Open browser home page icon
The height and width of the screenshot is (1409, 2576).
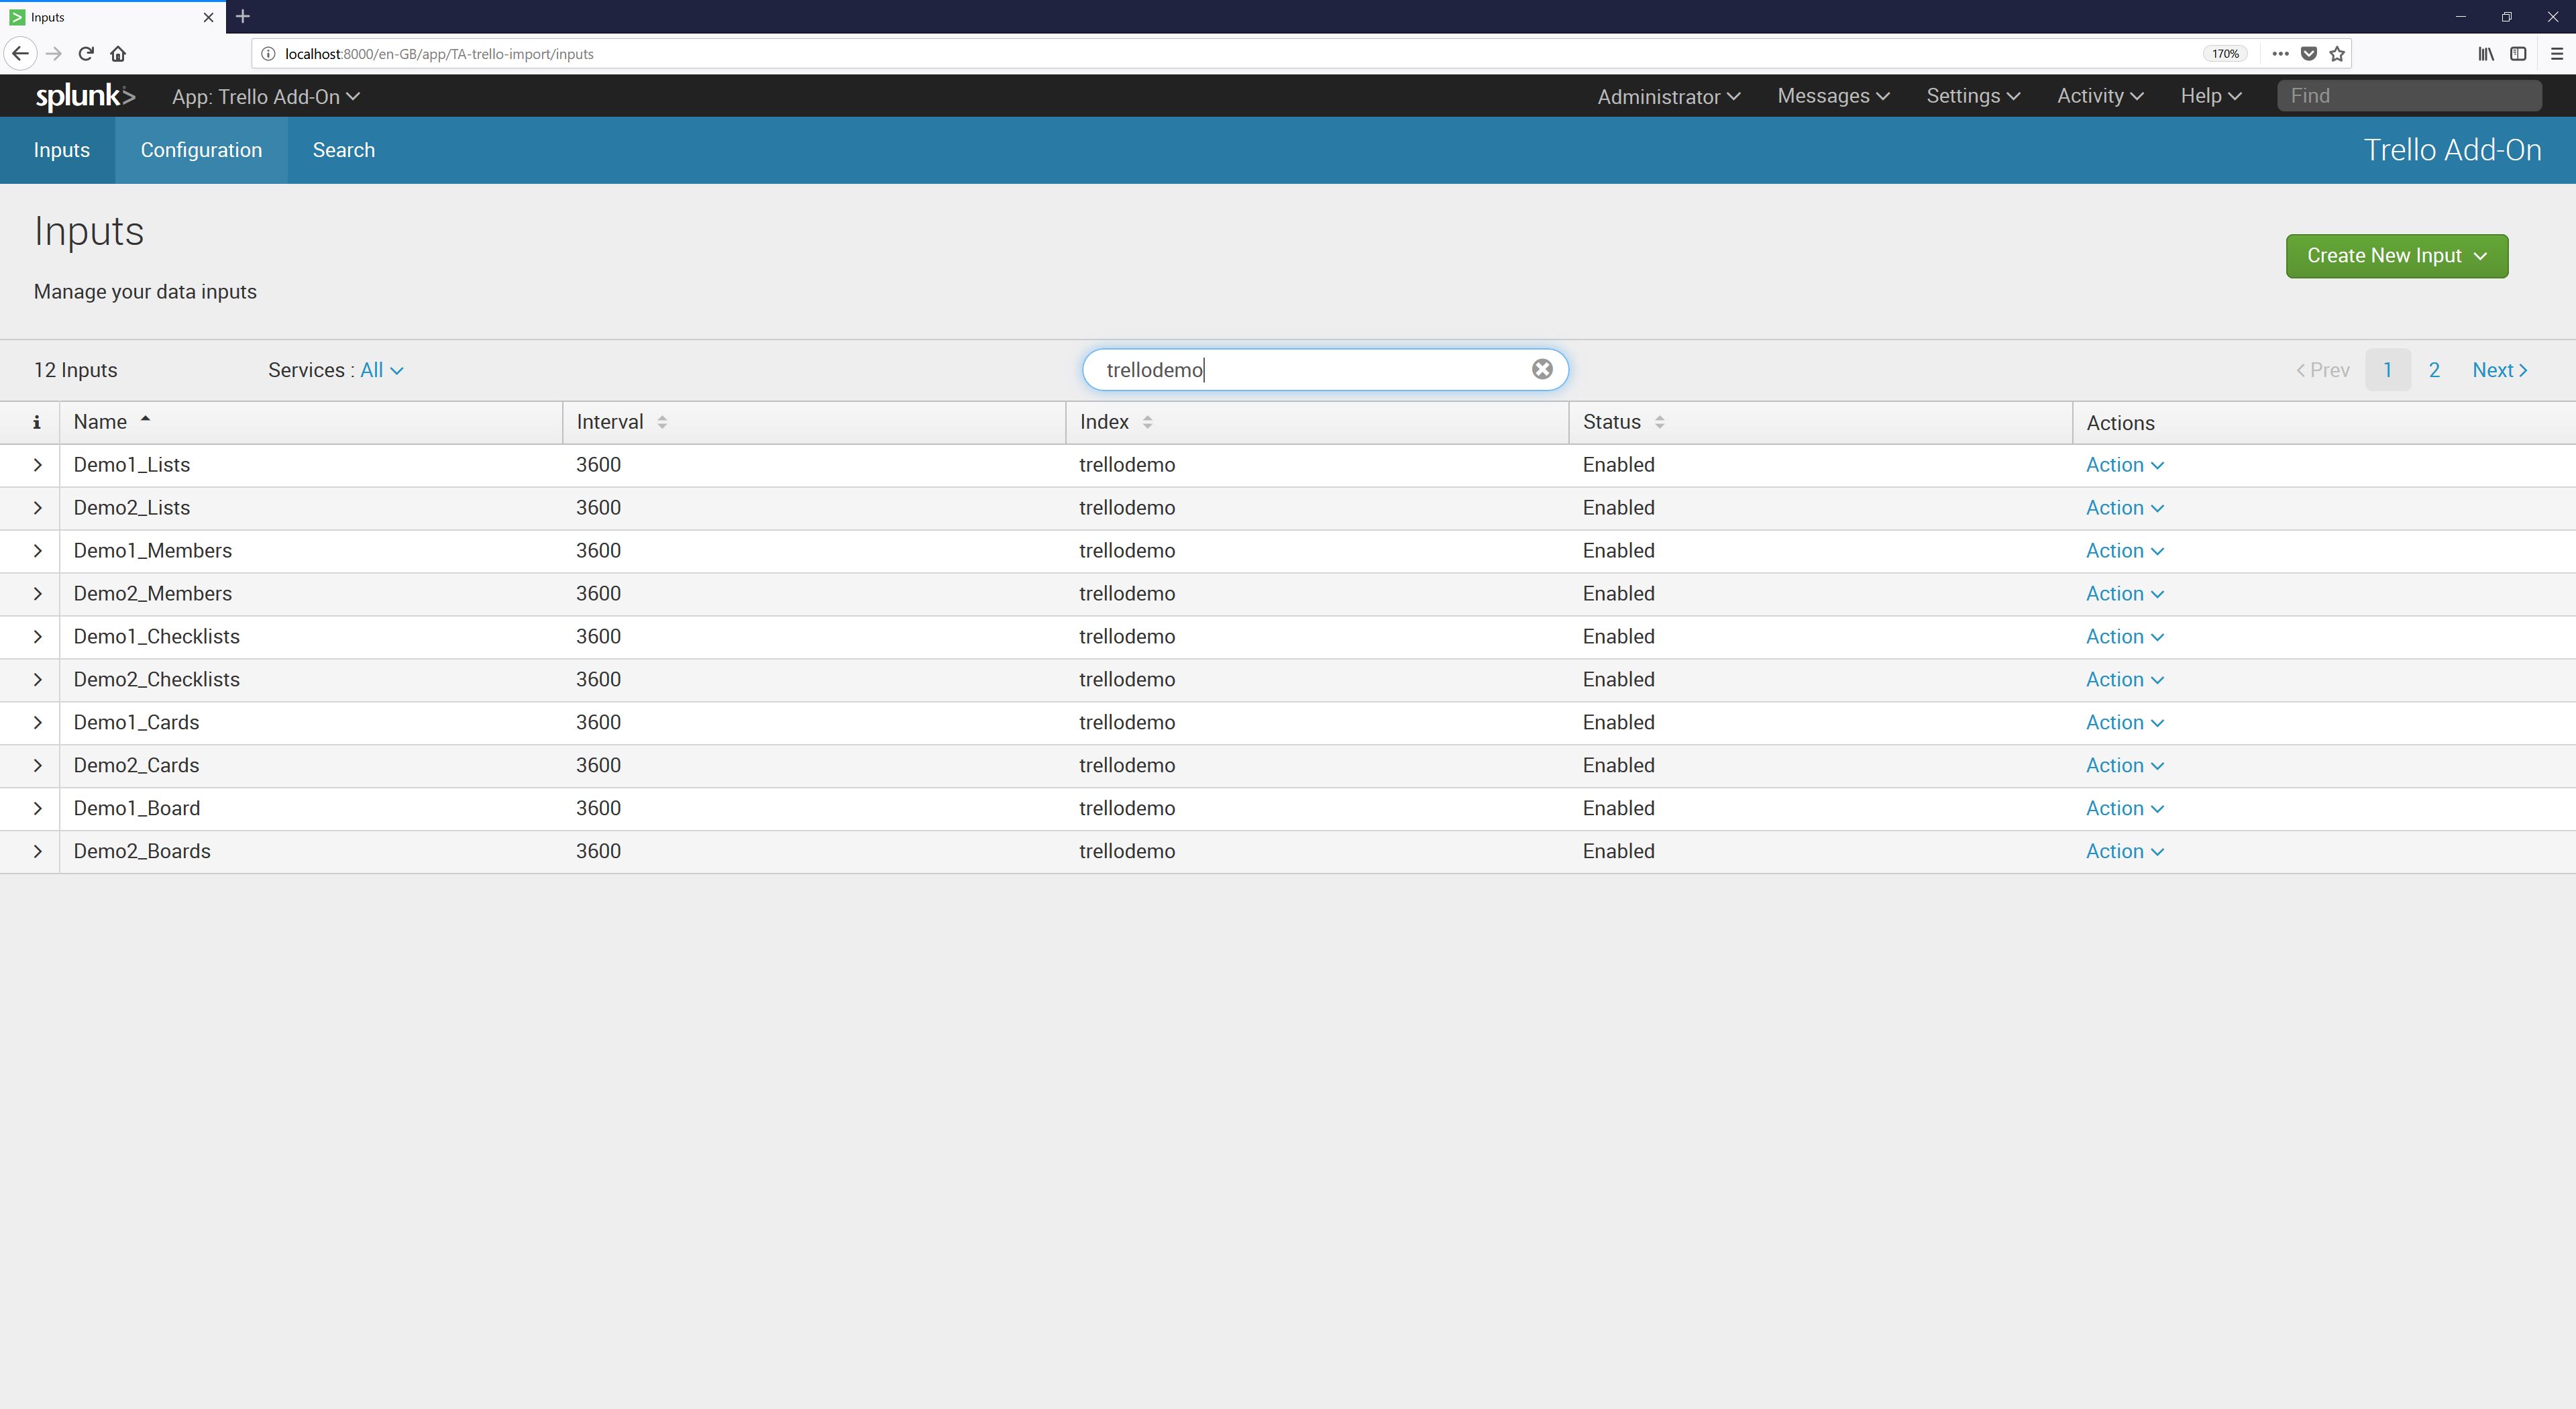point(118,54)
